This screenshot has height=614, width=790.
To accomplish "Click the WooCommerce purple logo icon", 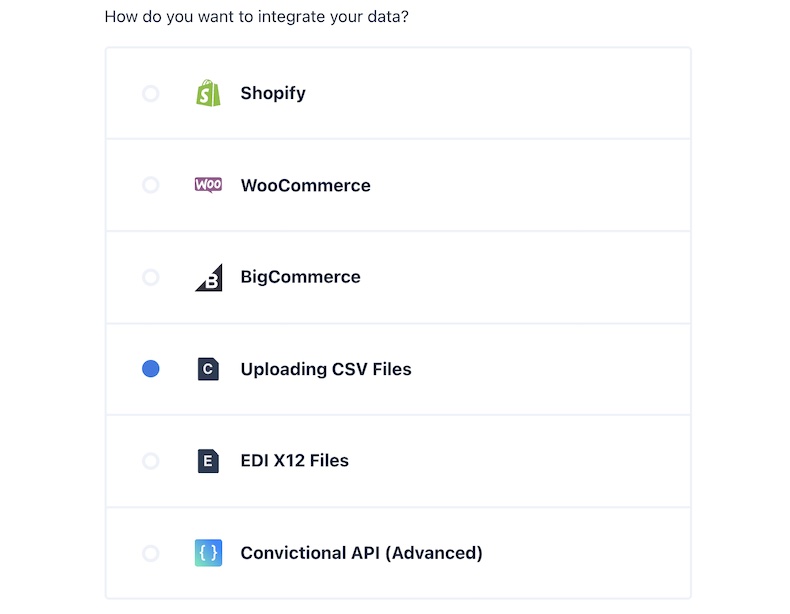I will [208, 185].
